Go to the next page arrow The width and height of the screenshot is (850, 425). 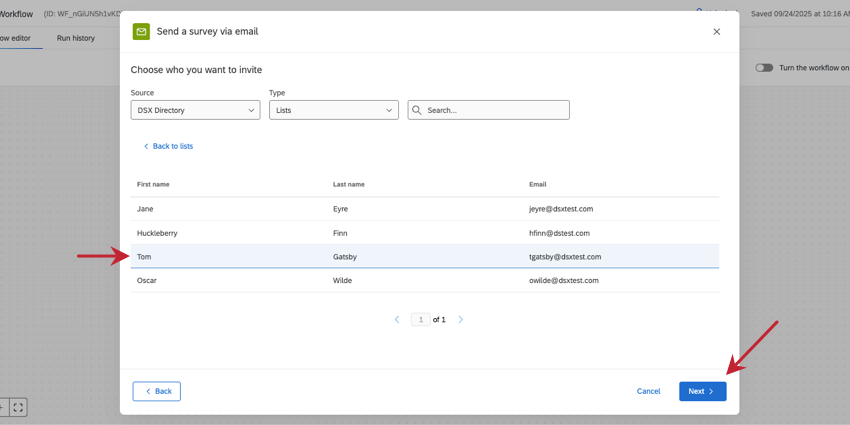[x=461, y=320]
